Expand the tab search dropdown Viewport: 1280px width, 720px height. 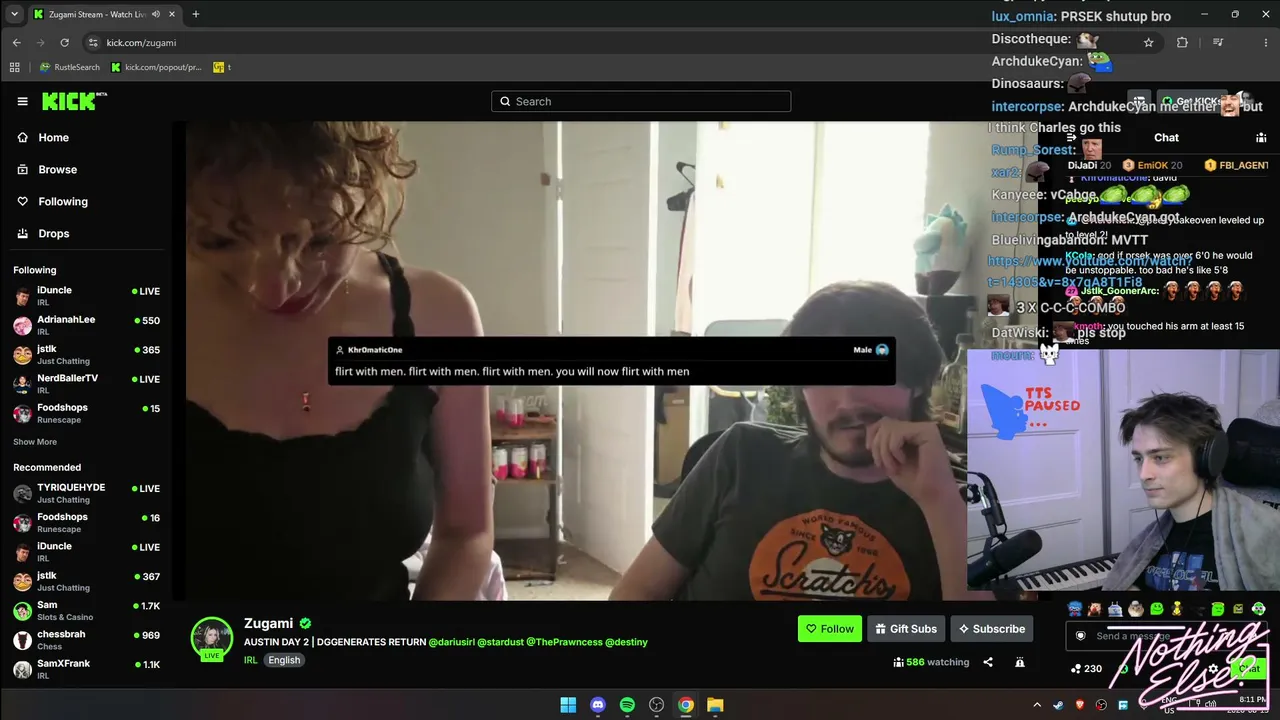[14, 14]
